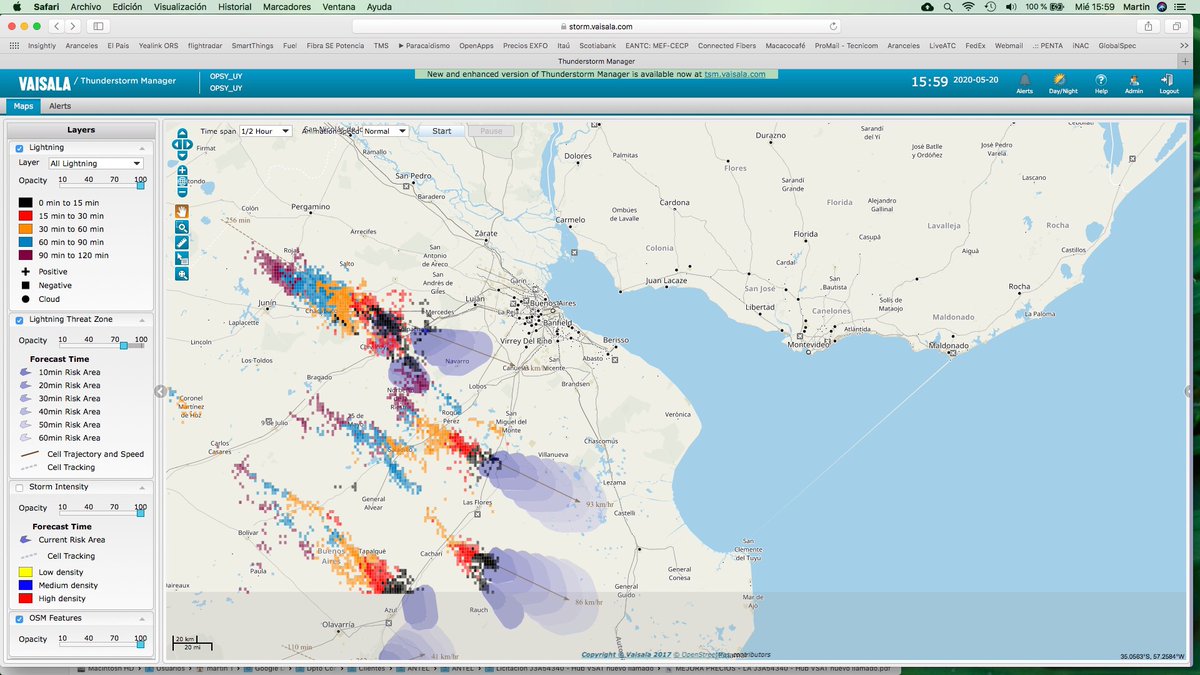
Task: Select the box zoom magnifier tool
Action: pos(182,228)
